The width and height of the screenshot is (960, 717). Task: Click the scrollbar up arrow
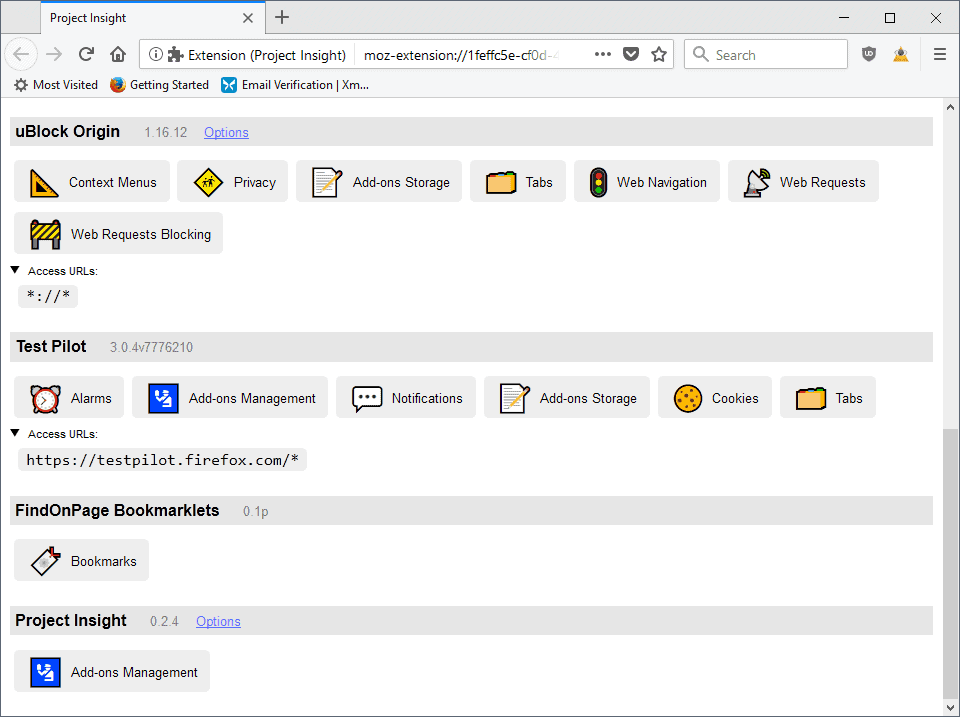tap(950, 107)
